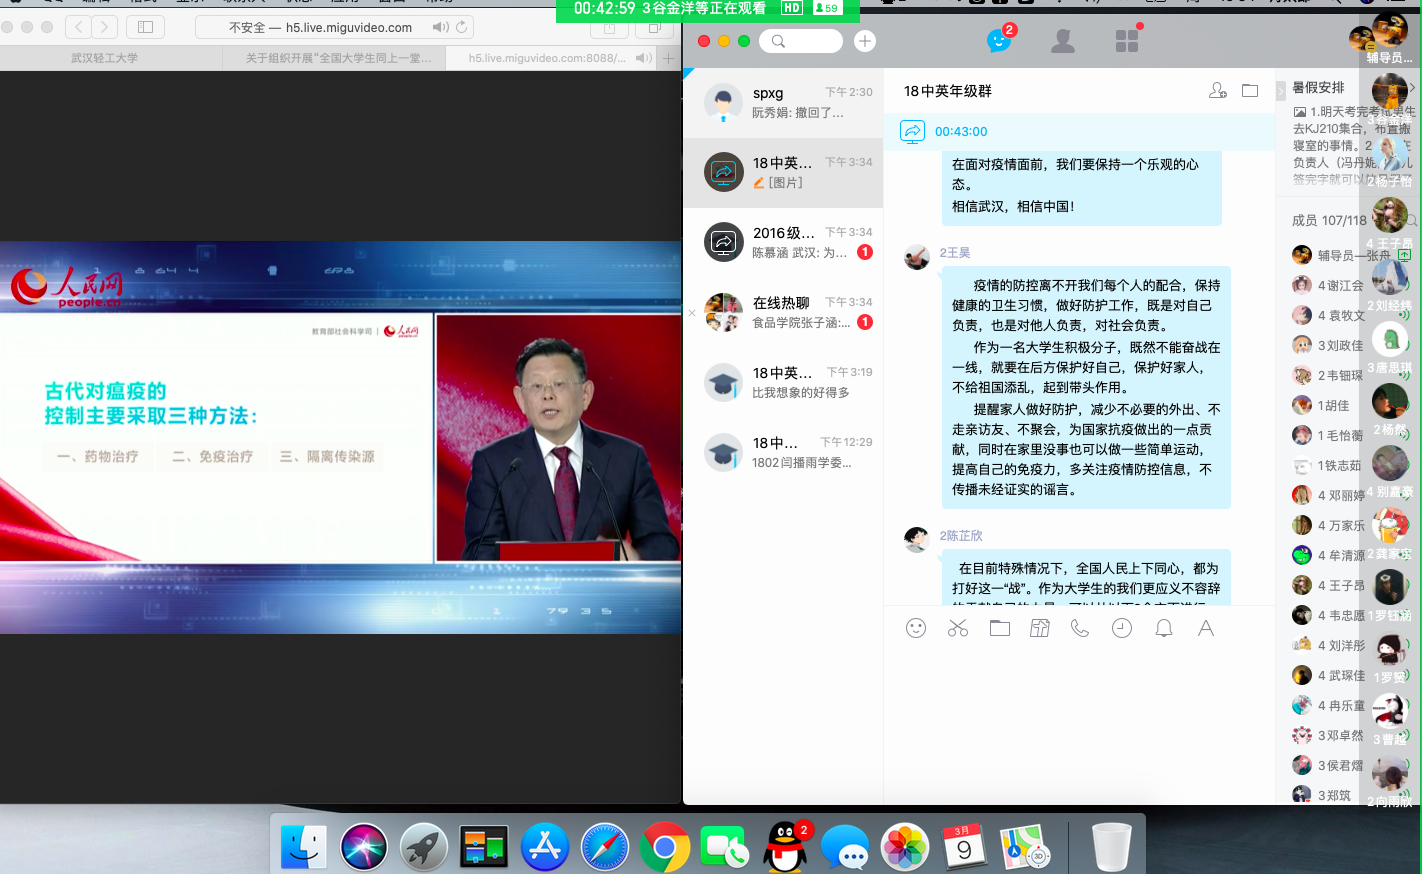
Task: Expand the 暑假安排 announcement chevron
Action: (x=1412, y=88)
